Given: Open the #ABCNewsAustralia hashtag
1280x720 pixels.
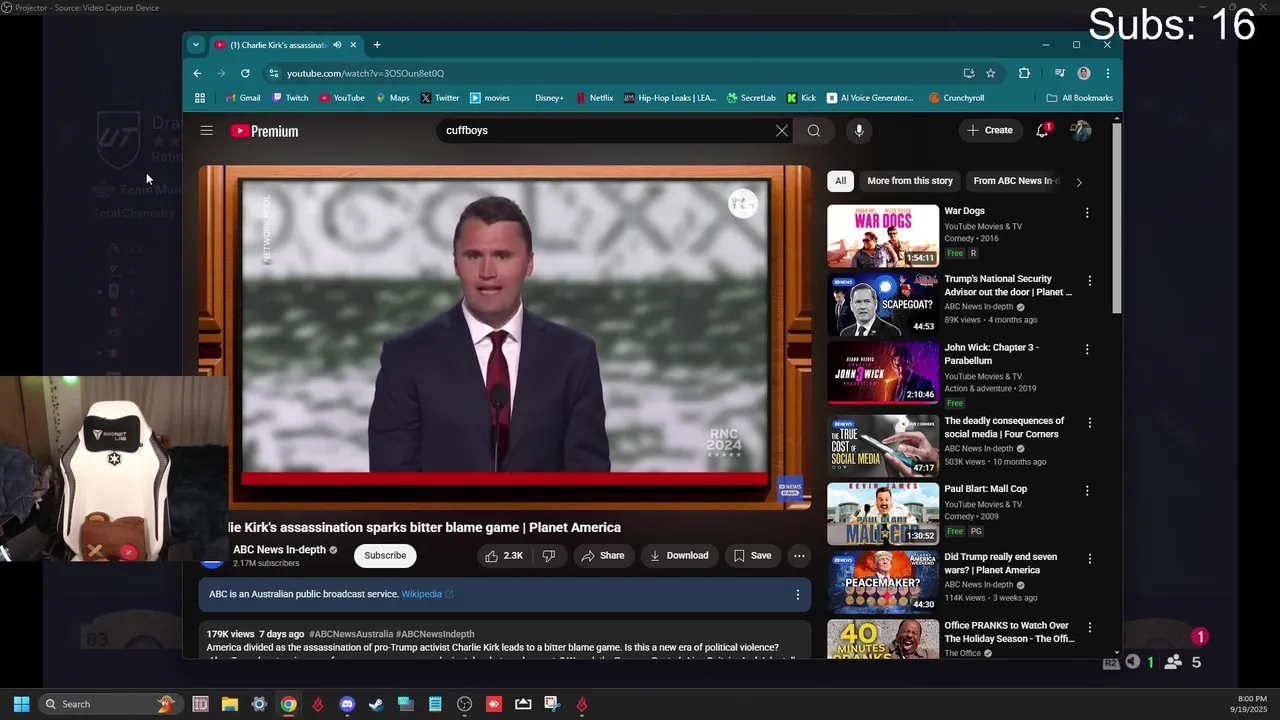Looking at the screenshot, I should tap(350, 635).
